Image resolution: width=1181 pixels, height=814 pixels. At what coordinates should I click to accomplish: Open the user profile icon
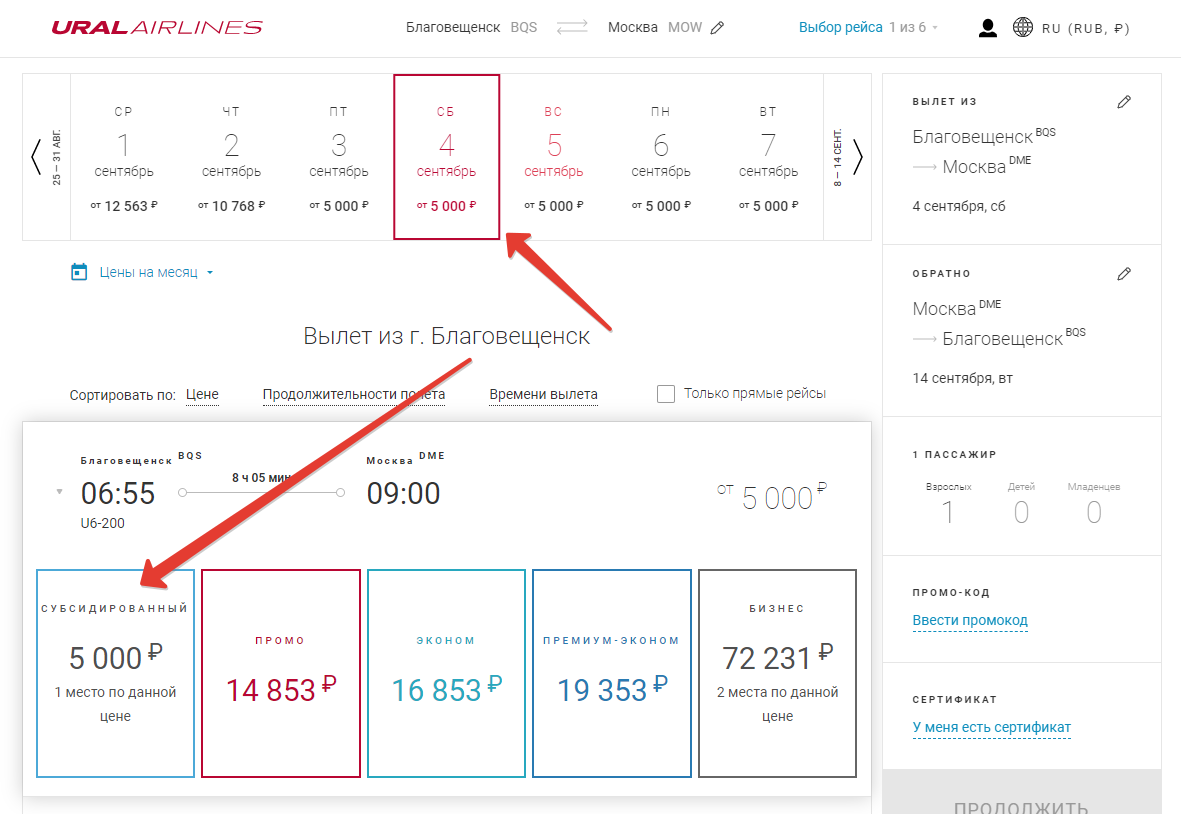tap(988, 28)
